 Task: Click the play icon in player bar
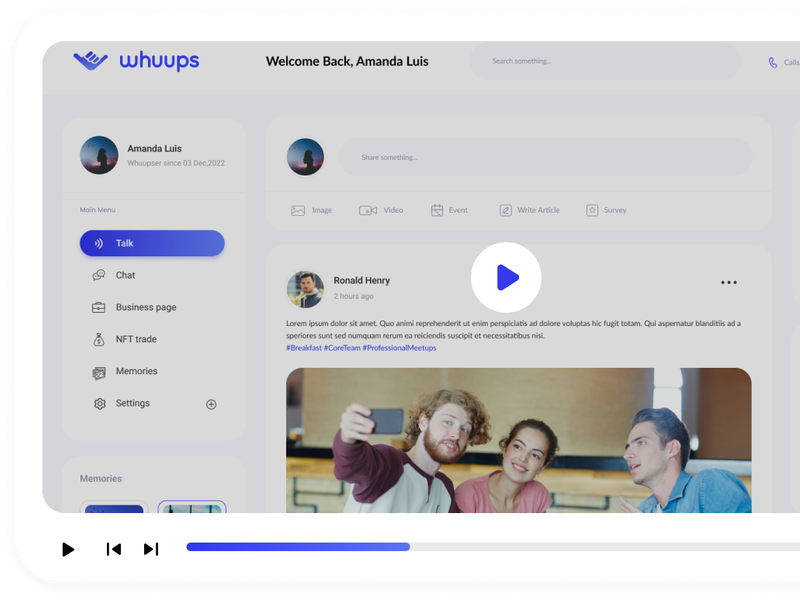click(x=68, y=549)
